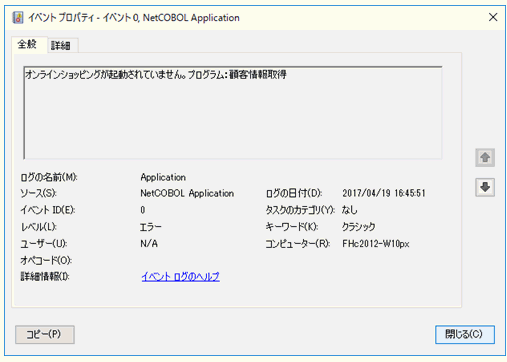This screenshot has width=507, height=362.
Task: Click the タスクのカテゴリ(Y): label
Action: (x=300, y=210)
